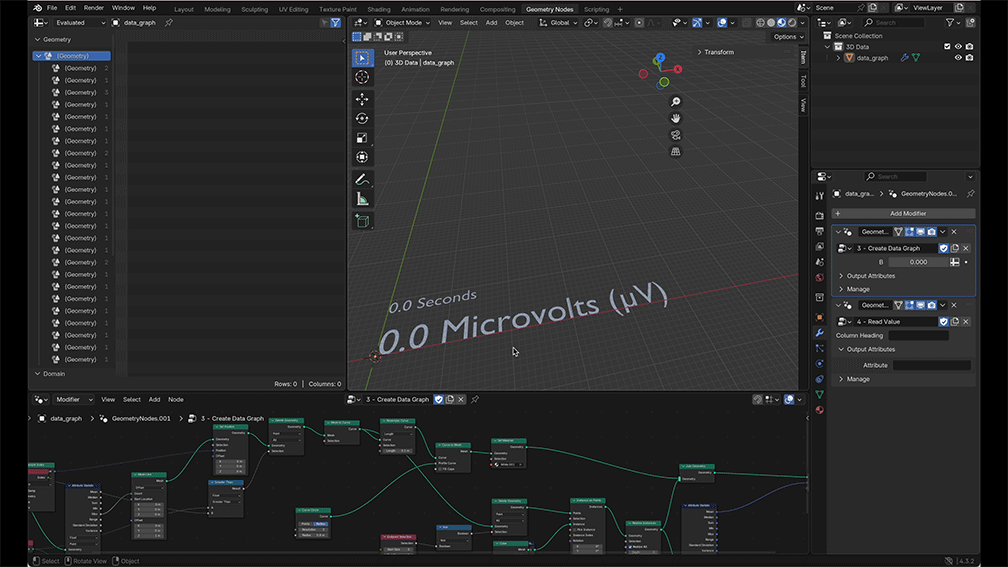Click the Add Modifier button
The height and width of the screenshot is (567, 1008).
(x=904, y=213)
